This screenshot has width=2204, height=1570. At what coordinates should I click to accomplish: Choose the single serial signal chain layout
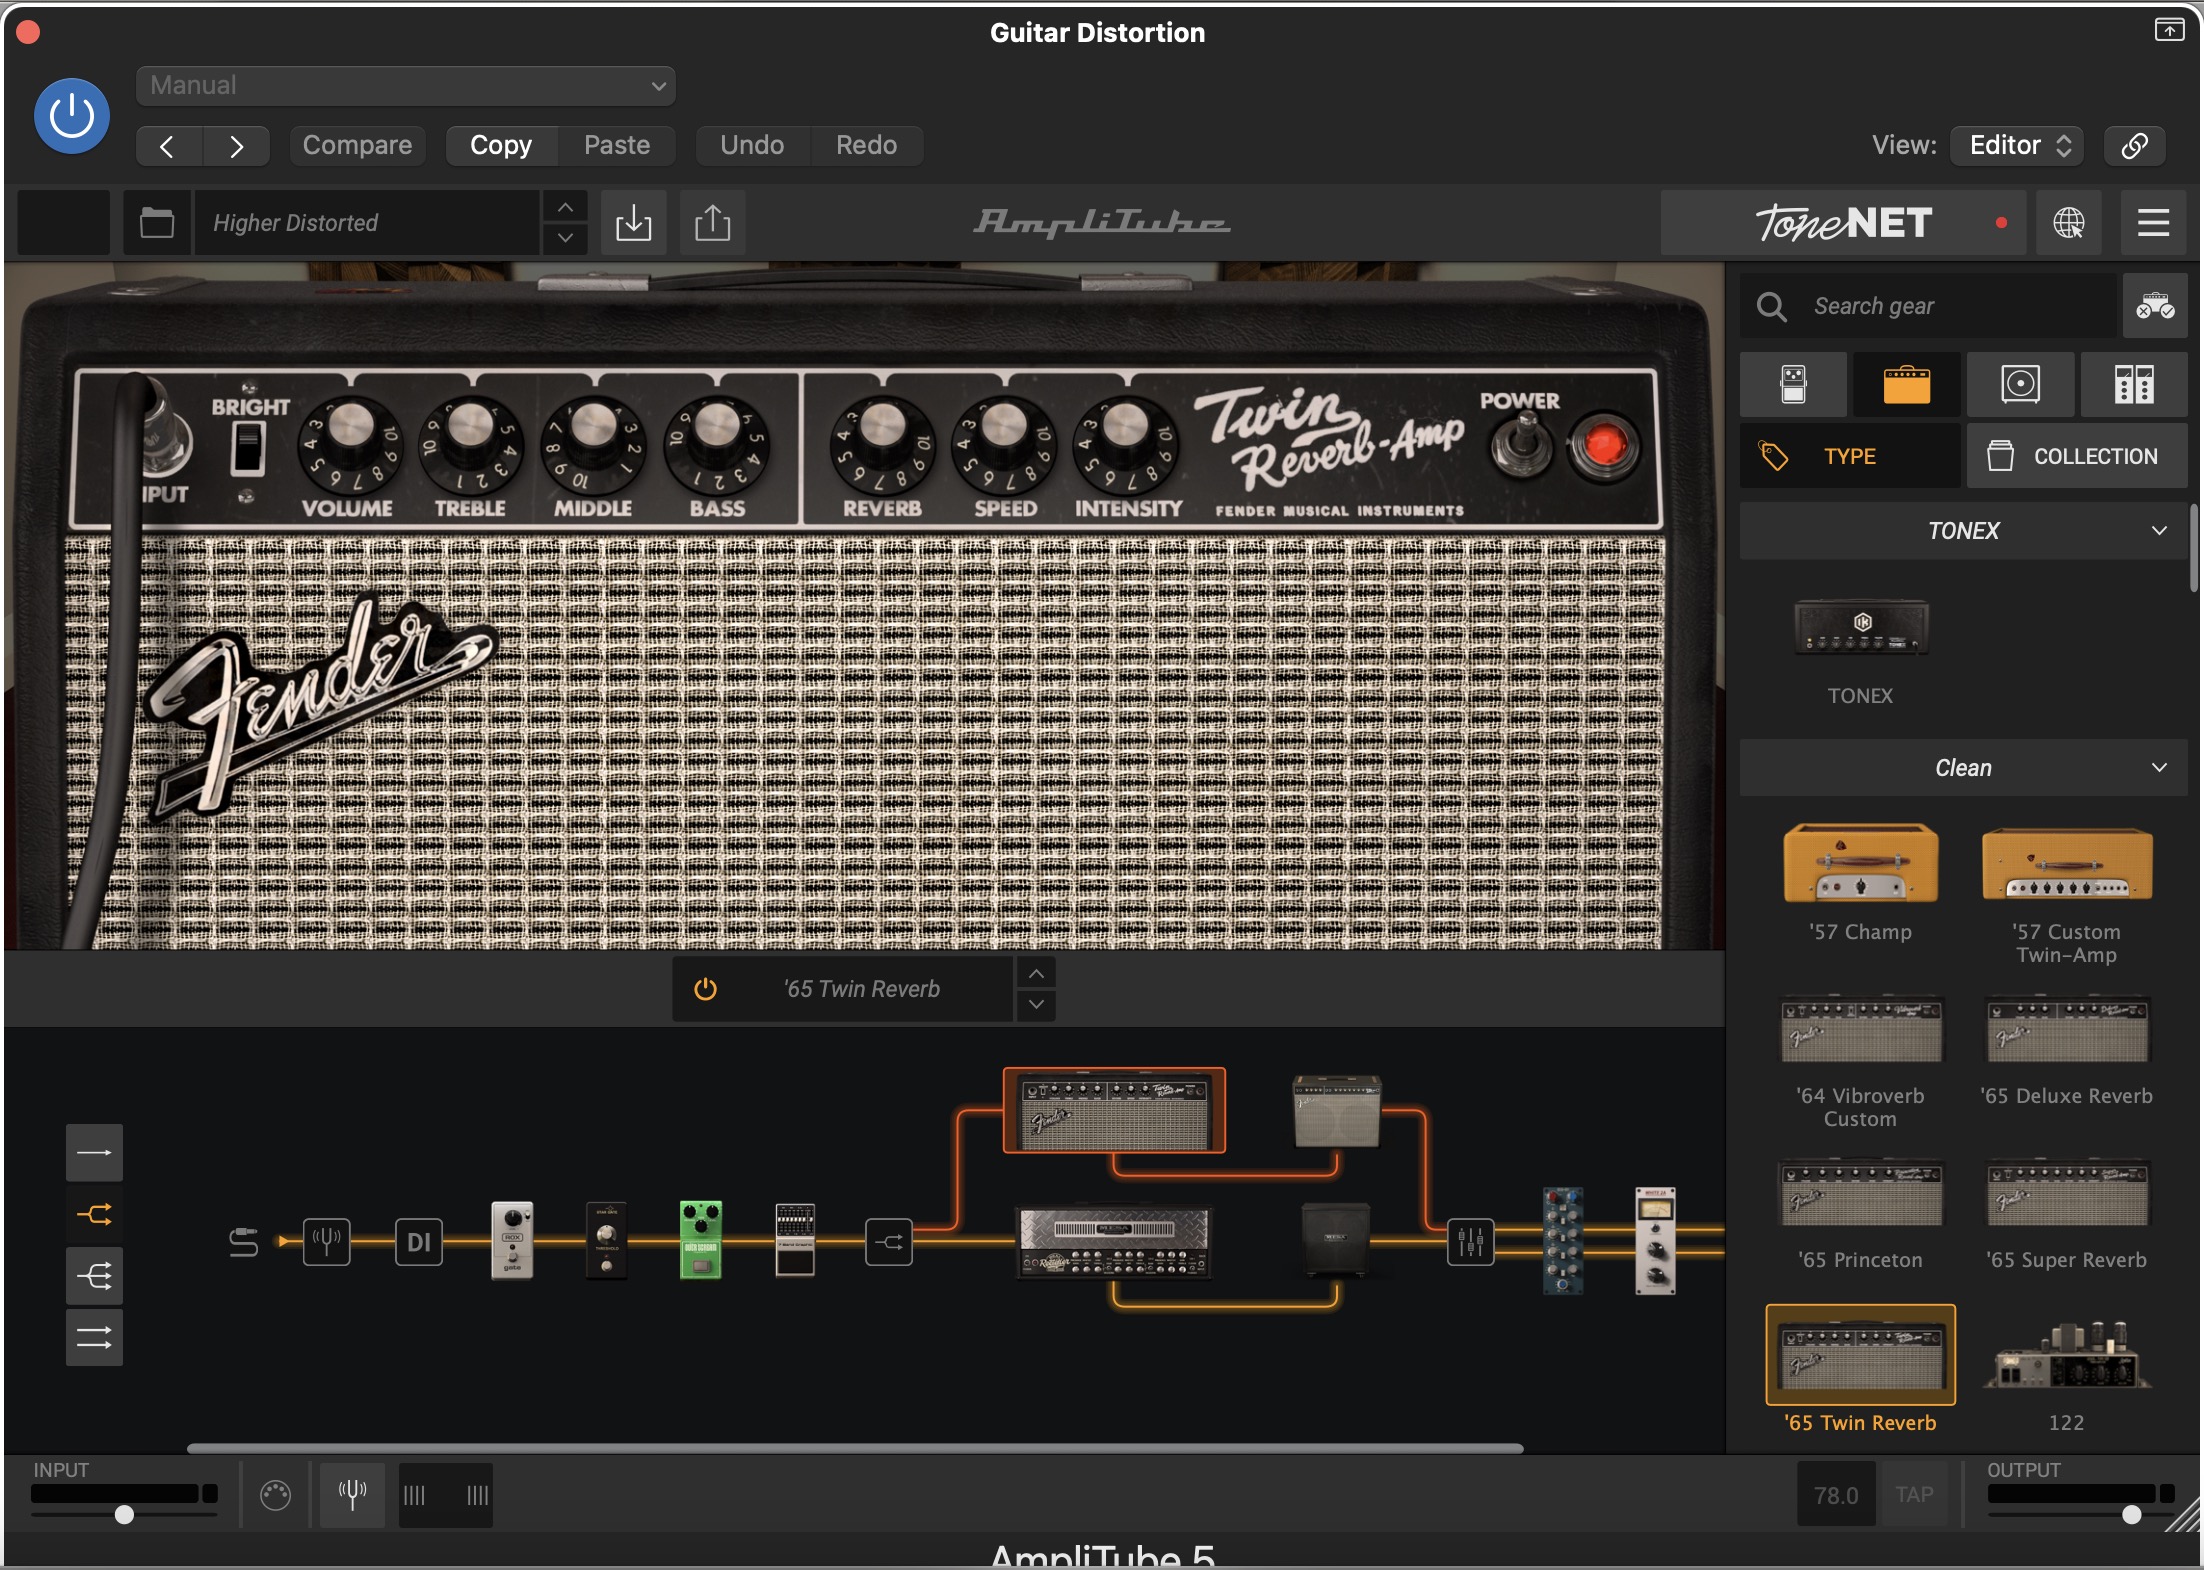[94, 1153]
